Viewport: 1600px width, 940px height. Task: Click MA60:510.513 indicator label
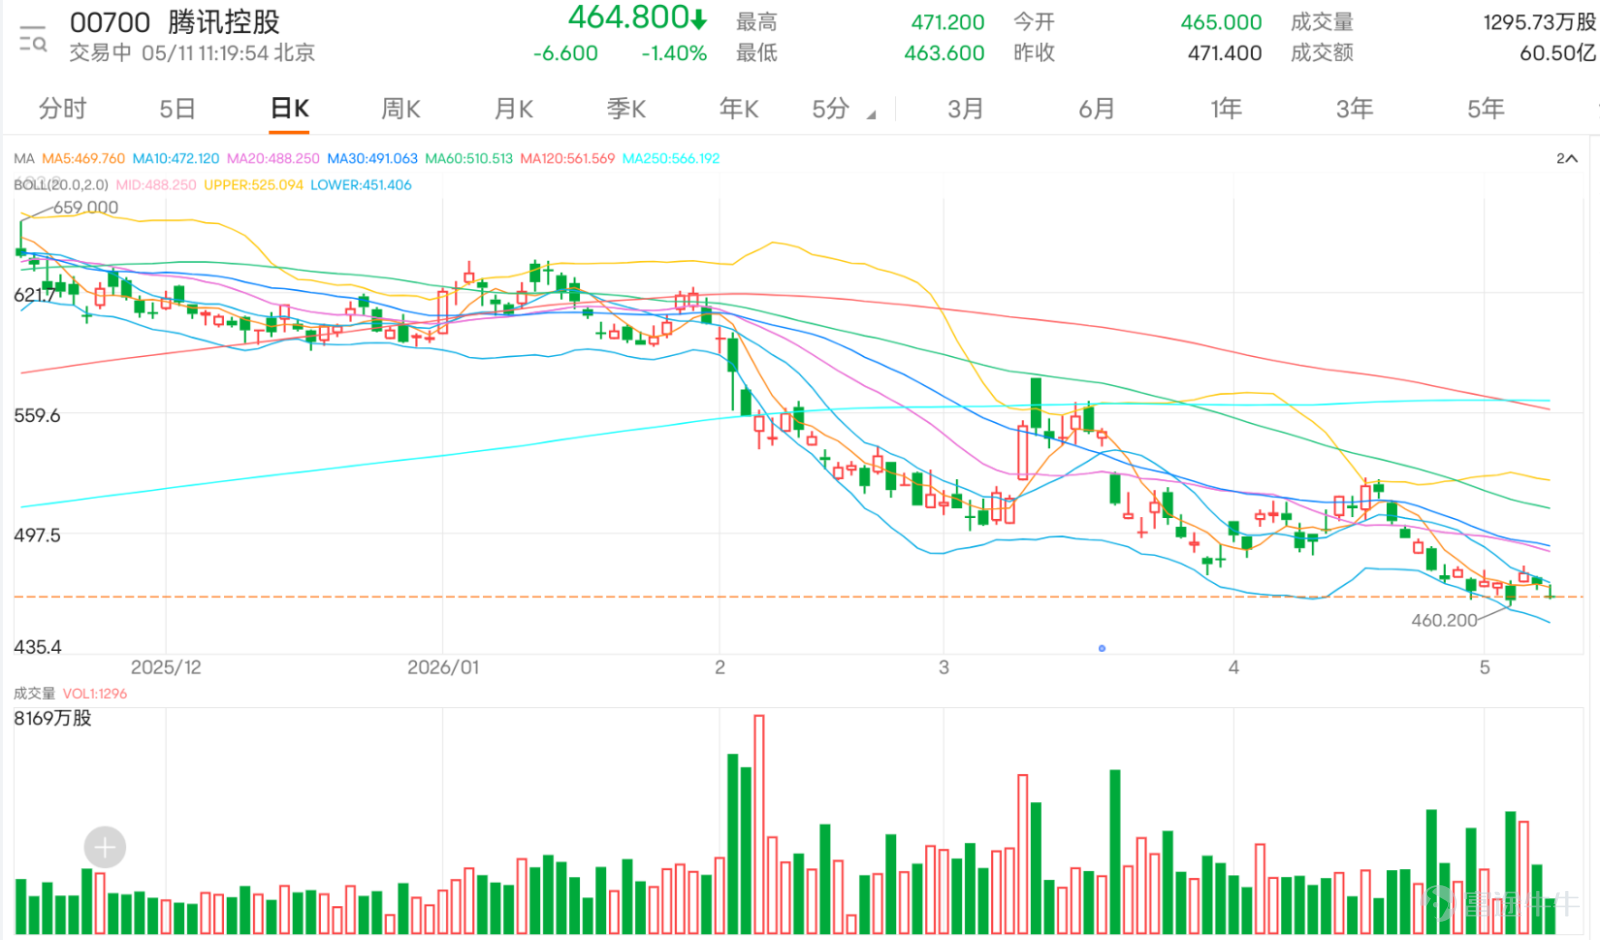469,159
